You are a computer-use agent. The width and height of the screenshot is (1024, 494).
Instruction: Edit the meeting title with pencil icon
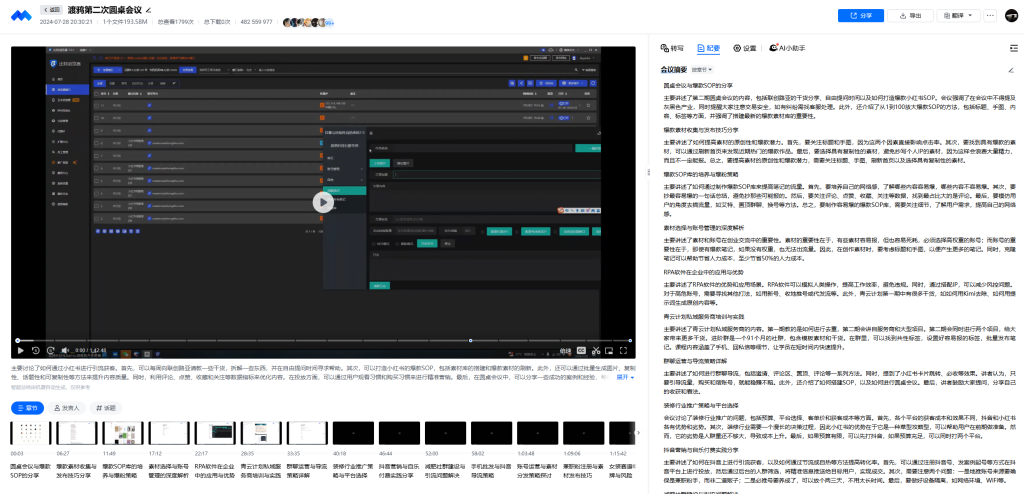[x=148, y=10]
